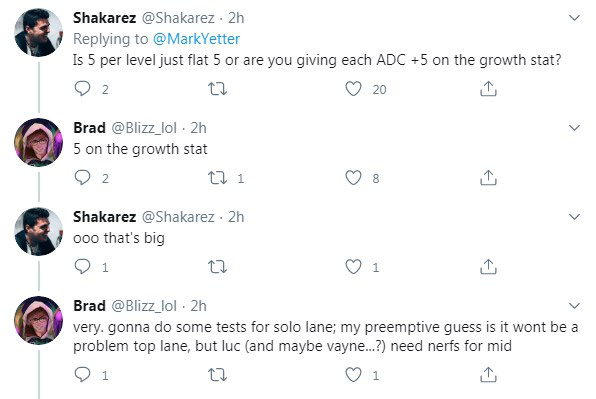Reply to 'ooo that's big' tweet
Image resolution: width=596 pixels, height=399 pixels.
click(x=82, y=266)
